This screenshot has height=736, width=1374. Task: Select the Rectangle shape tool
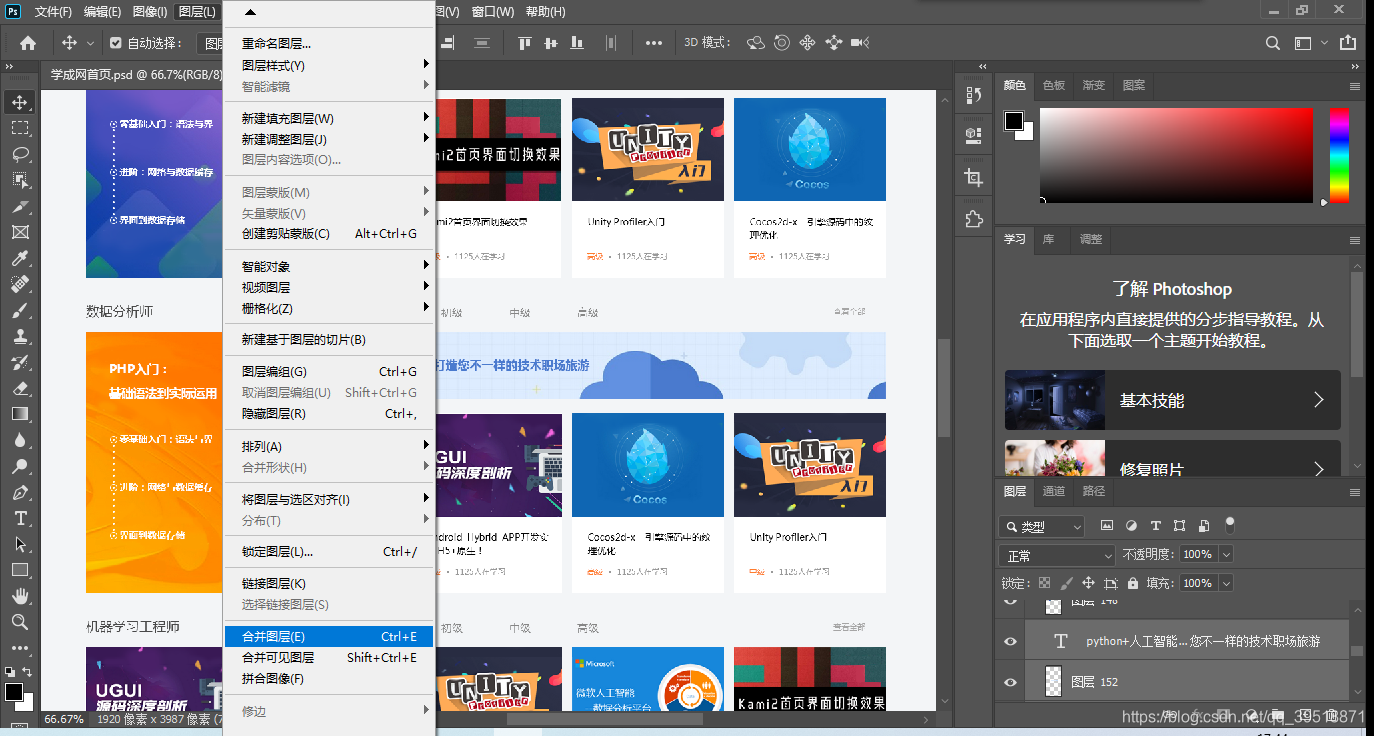[x=20, y=570]
